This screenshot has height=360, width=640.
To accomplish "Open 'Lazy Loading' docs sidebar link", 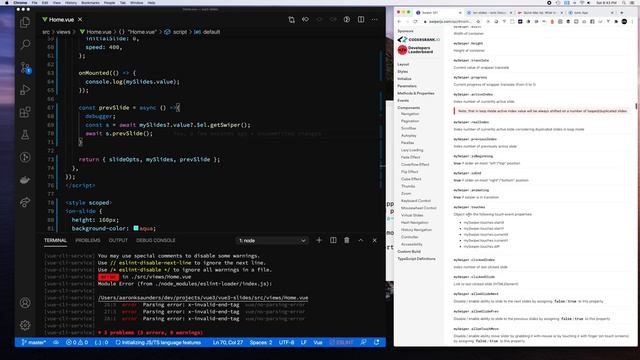I will tap(412, 150).
